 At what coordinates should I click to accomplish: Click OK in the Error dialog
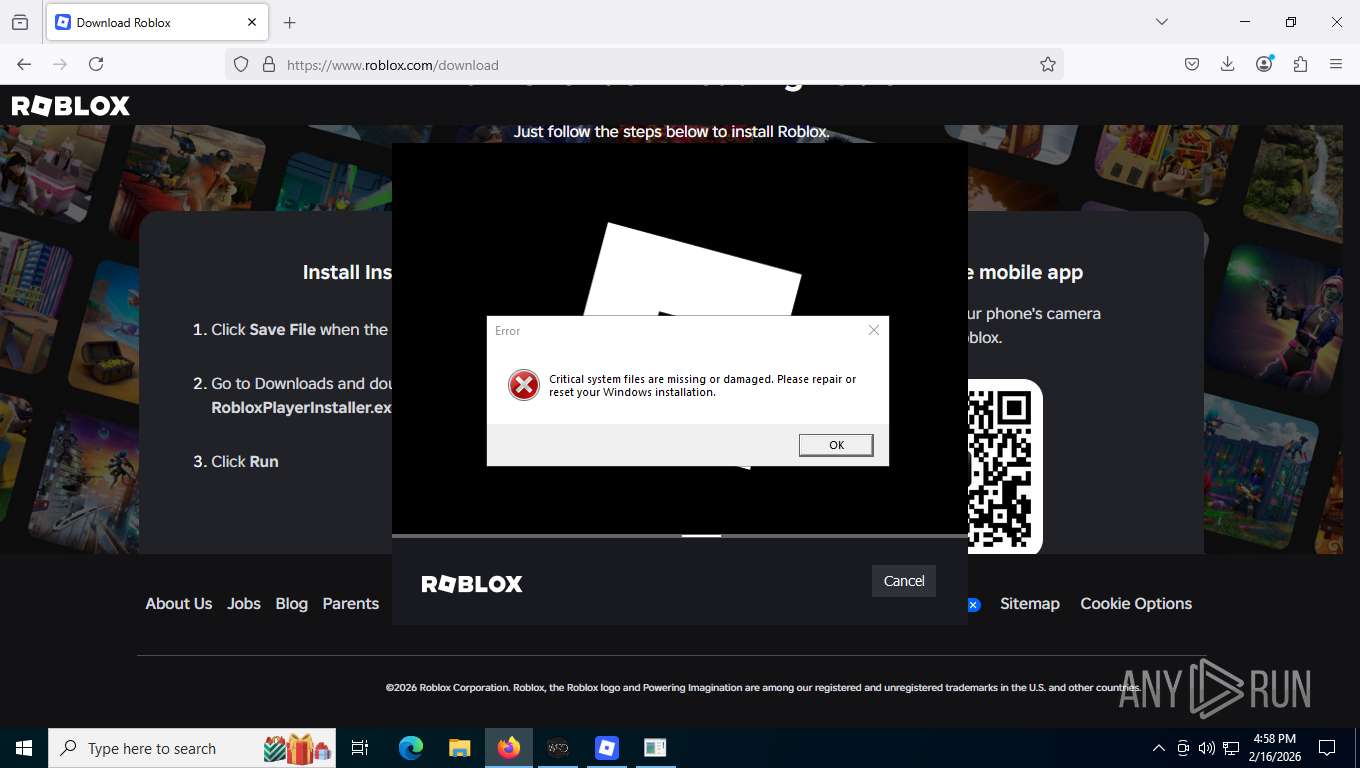click(x=836, y=445)
